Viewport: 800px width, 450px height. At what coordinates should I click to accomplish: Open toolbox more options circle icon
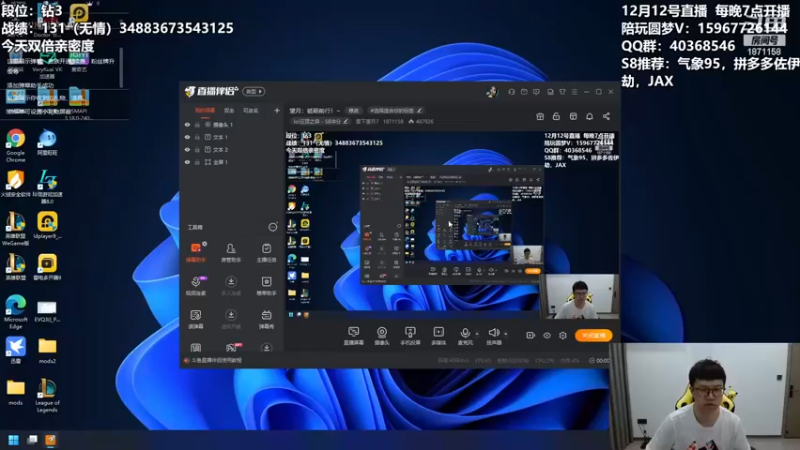[273, 227]
